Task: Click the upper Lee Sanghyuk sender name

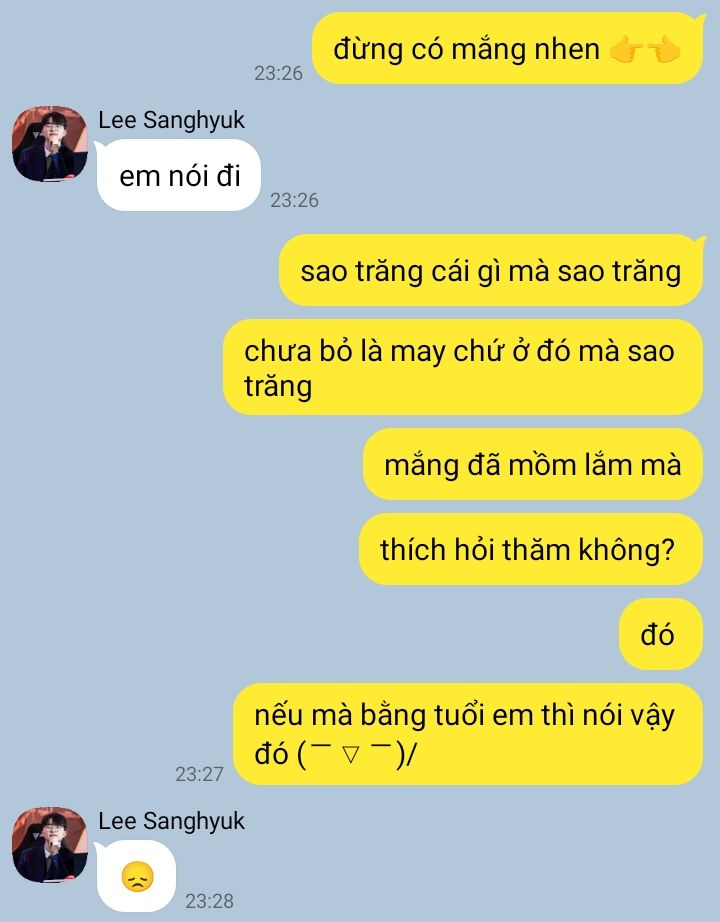Action: pyautogui.click(x=171, y=120)
